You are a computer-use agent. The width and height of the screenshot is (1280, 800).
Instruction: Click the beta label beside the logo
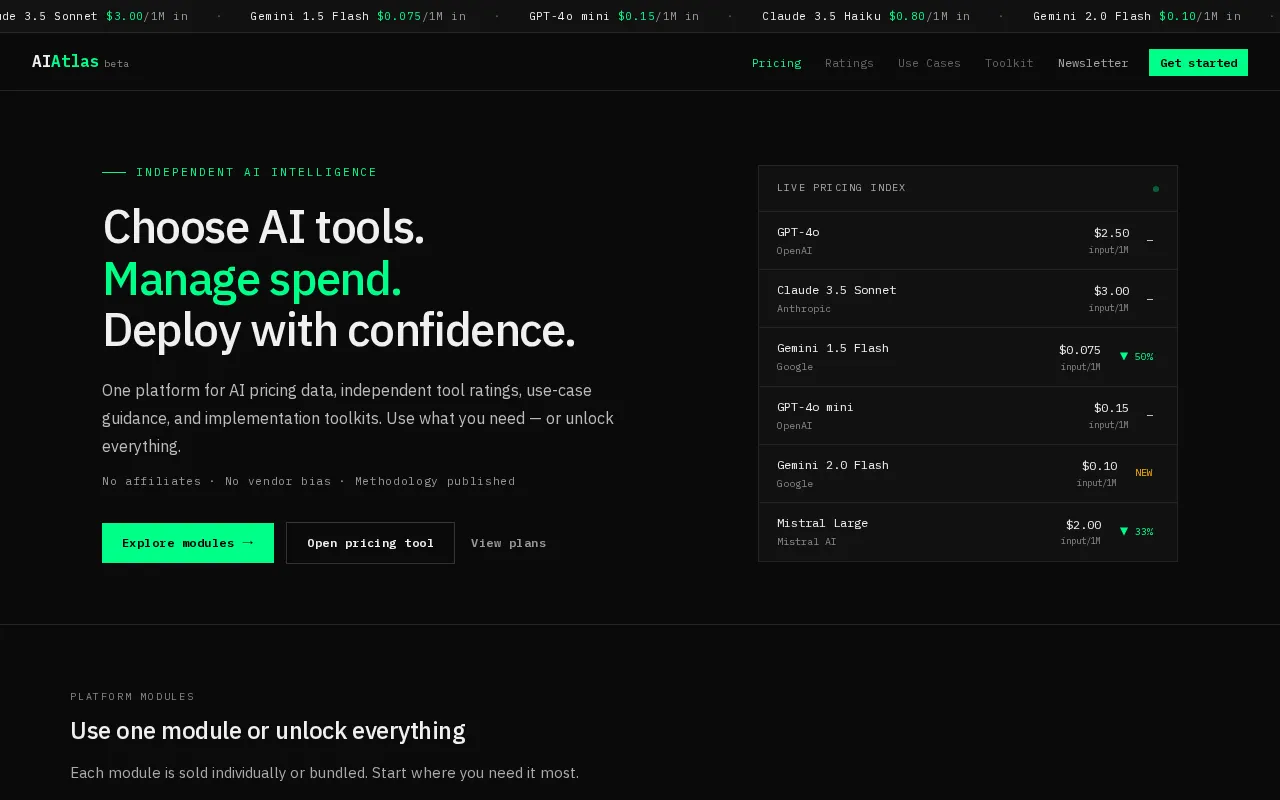(116, 64)
